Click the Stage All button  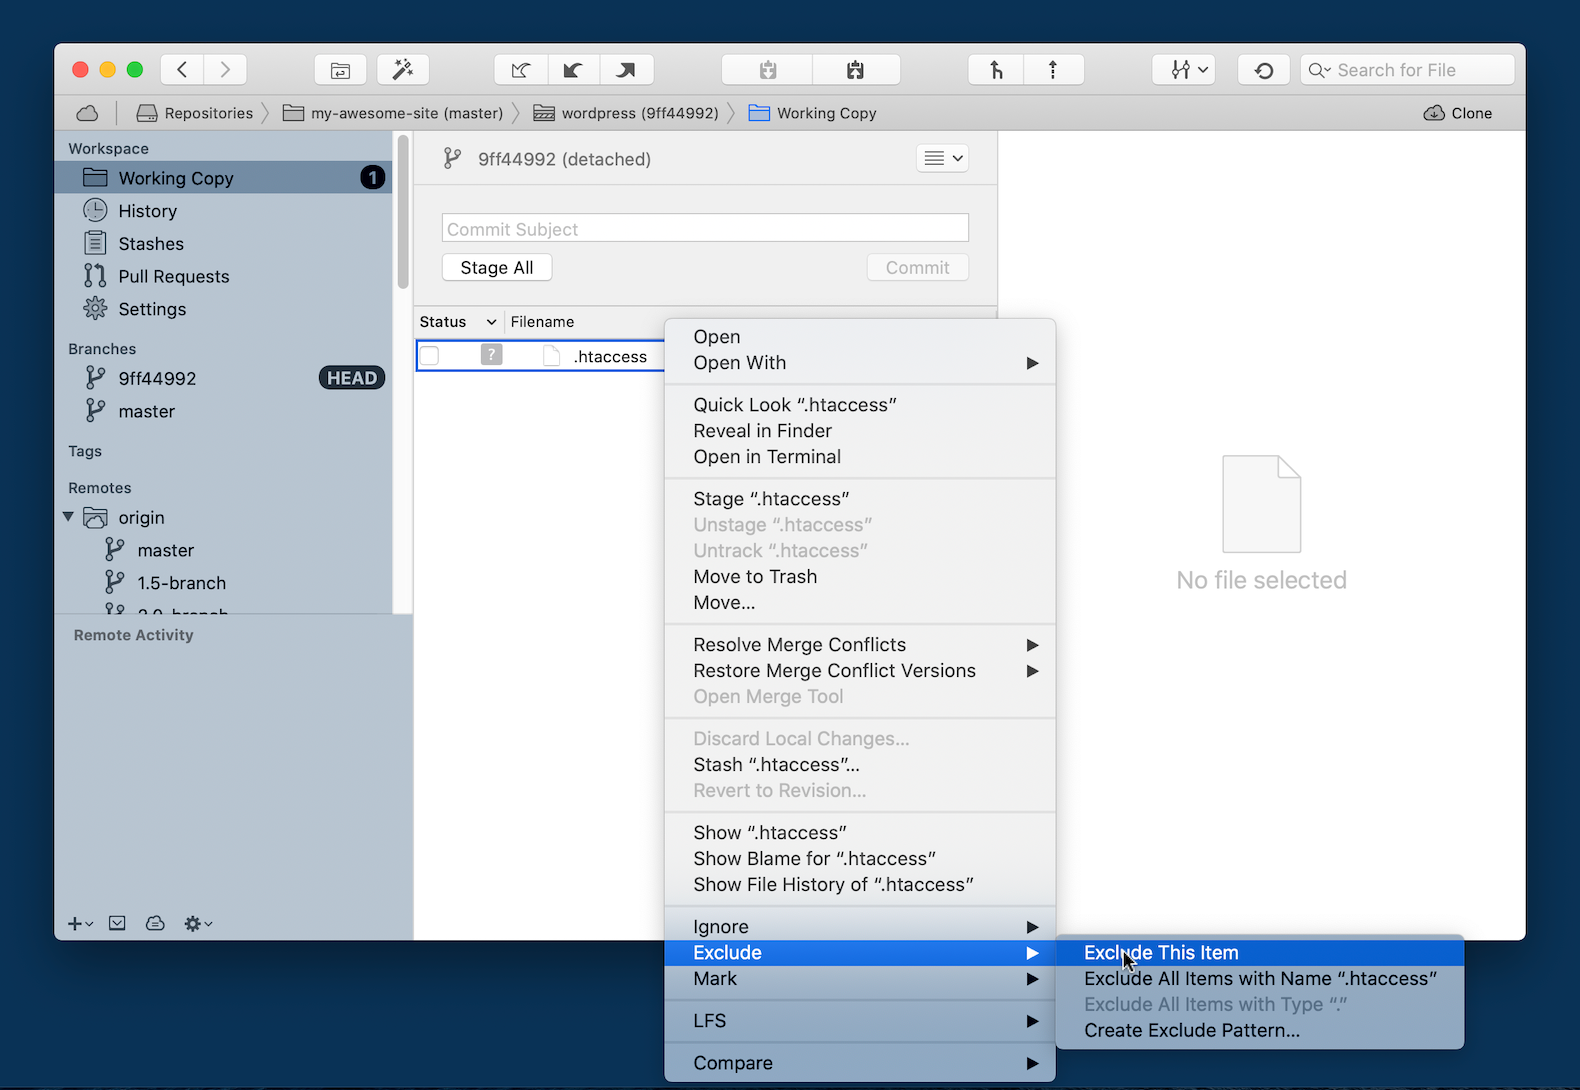point(496,268)
